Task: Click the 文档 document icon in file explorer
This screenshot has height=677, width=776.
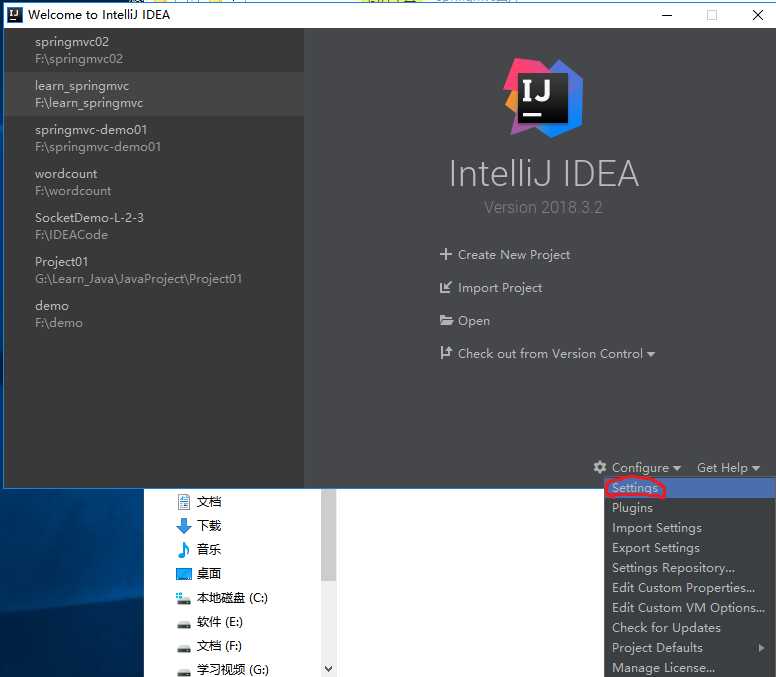Action: (x=184, y=502)
